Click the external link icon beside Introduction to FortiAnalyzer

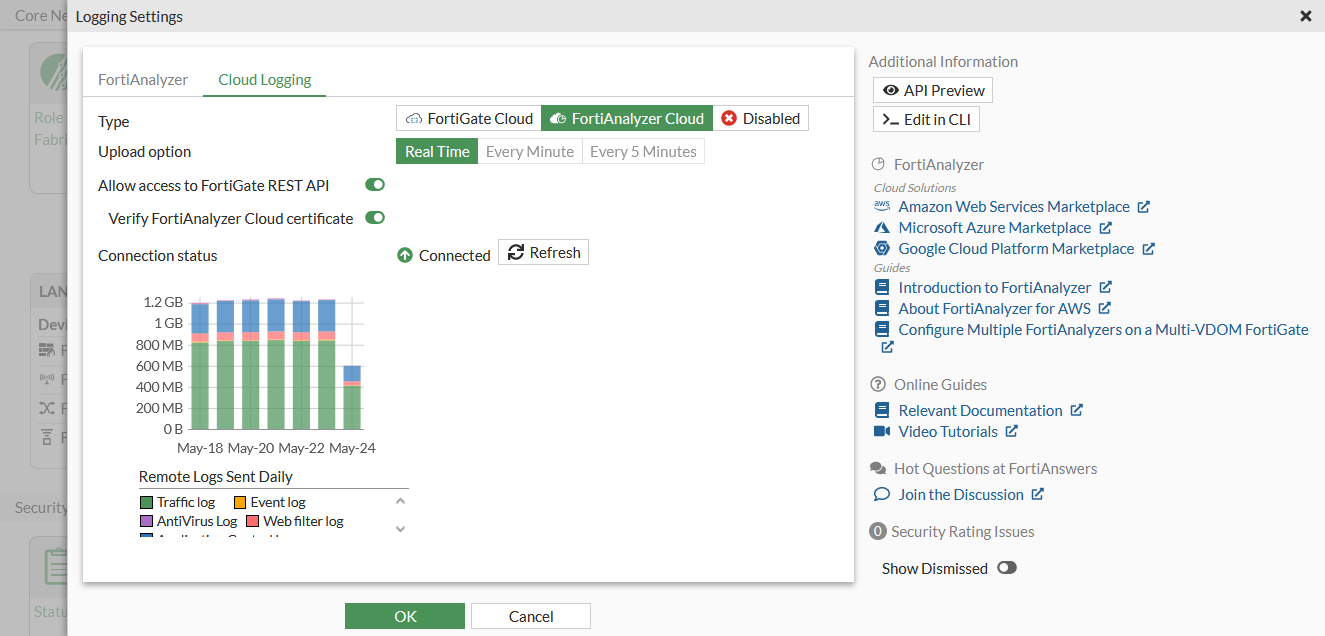pyautogui.click(x=1106, y=288)
